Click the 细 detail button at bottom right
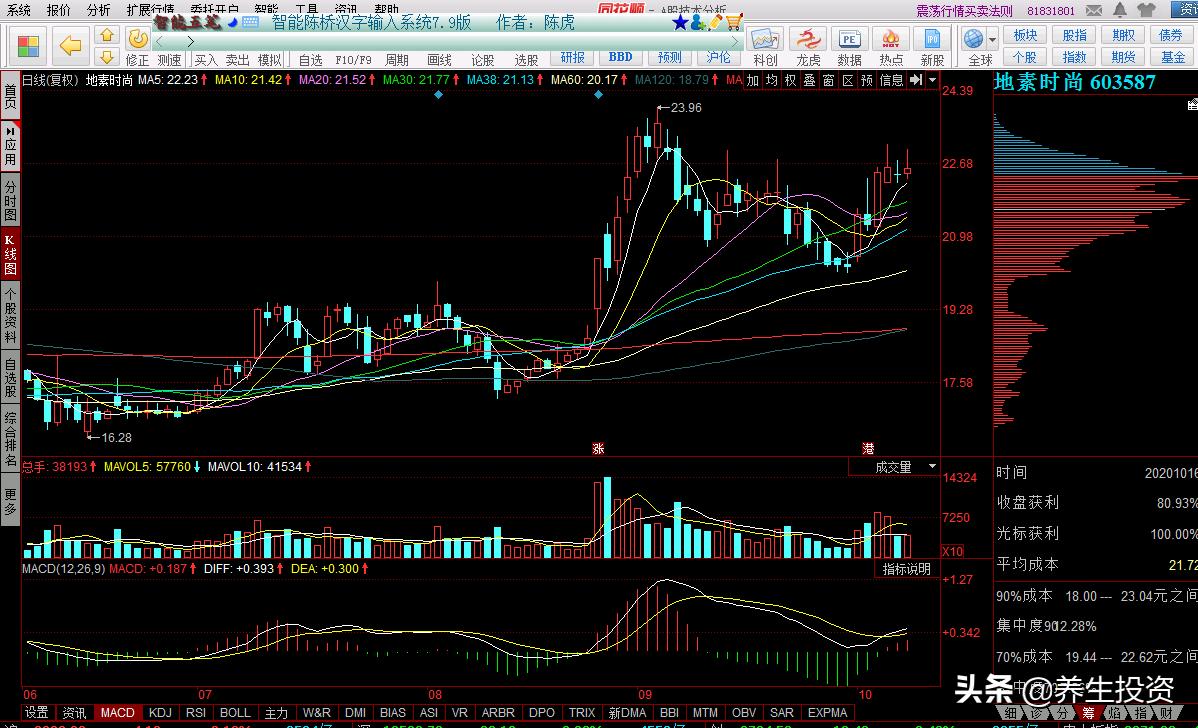Screen dimensions: 1198x728 (1010, 713)
